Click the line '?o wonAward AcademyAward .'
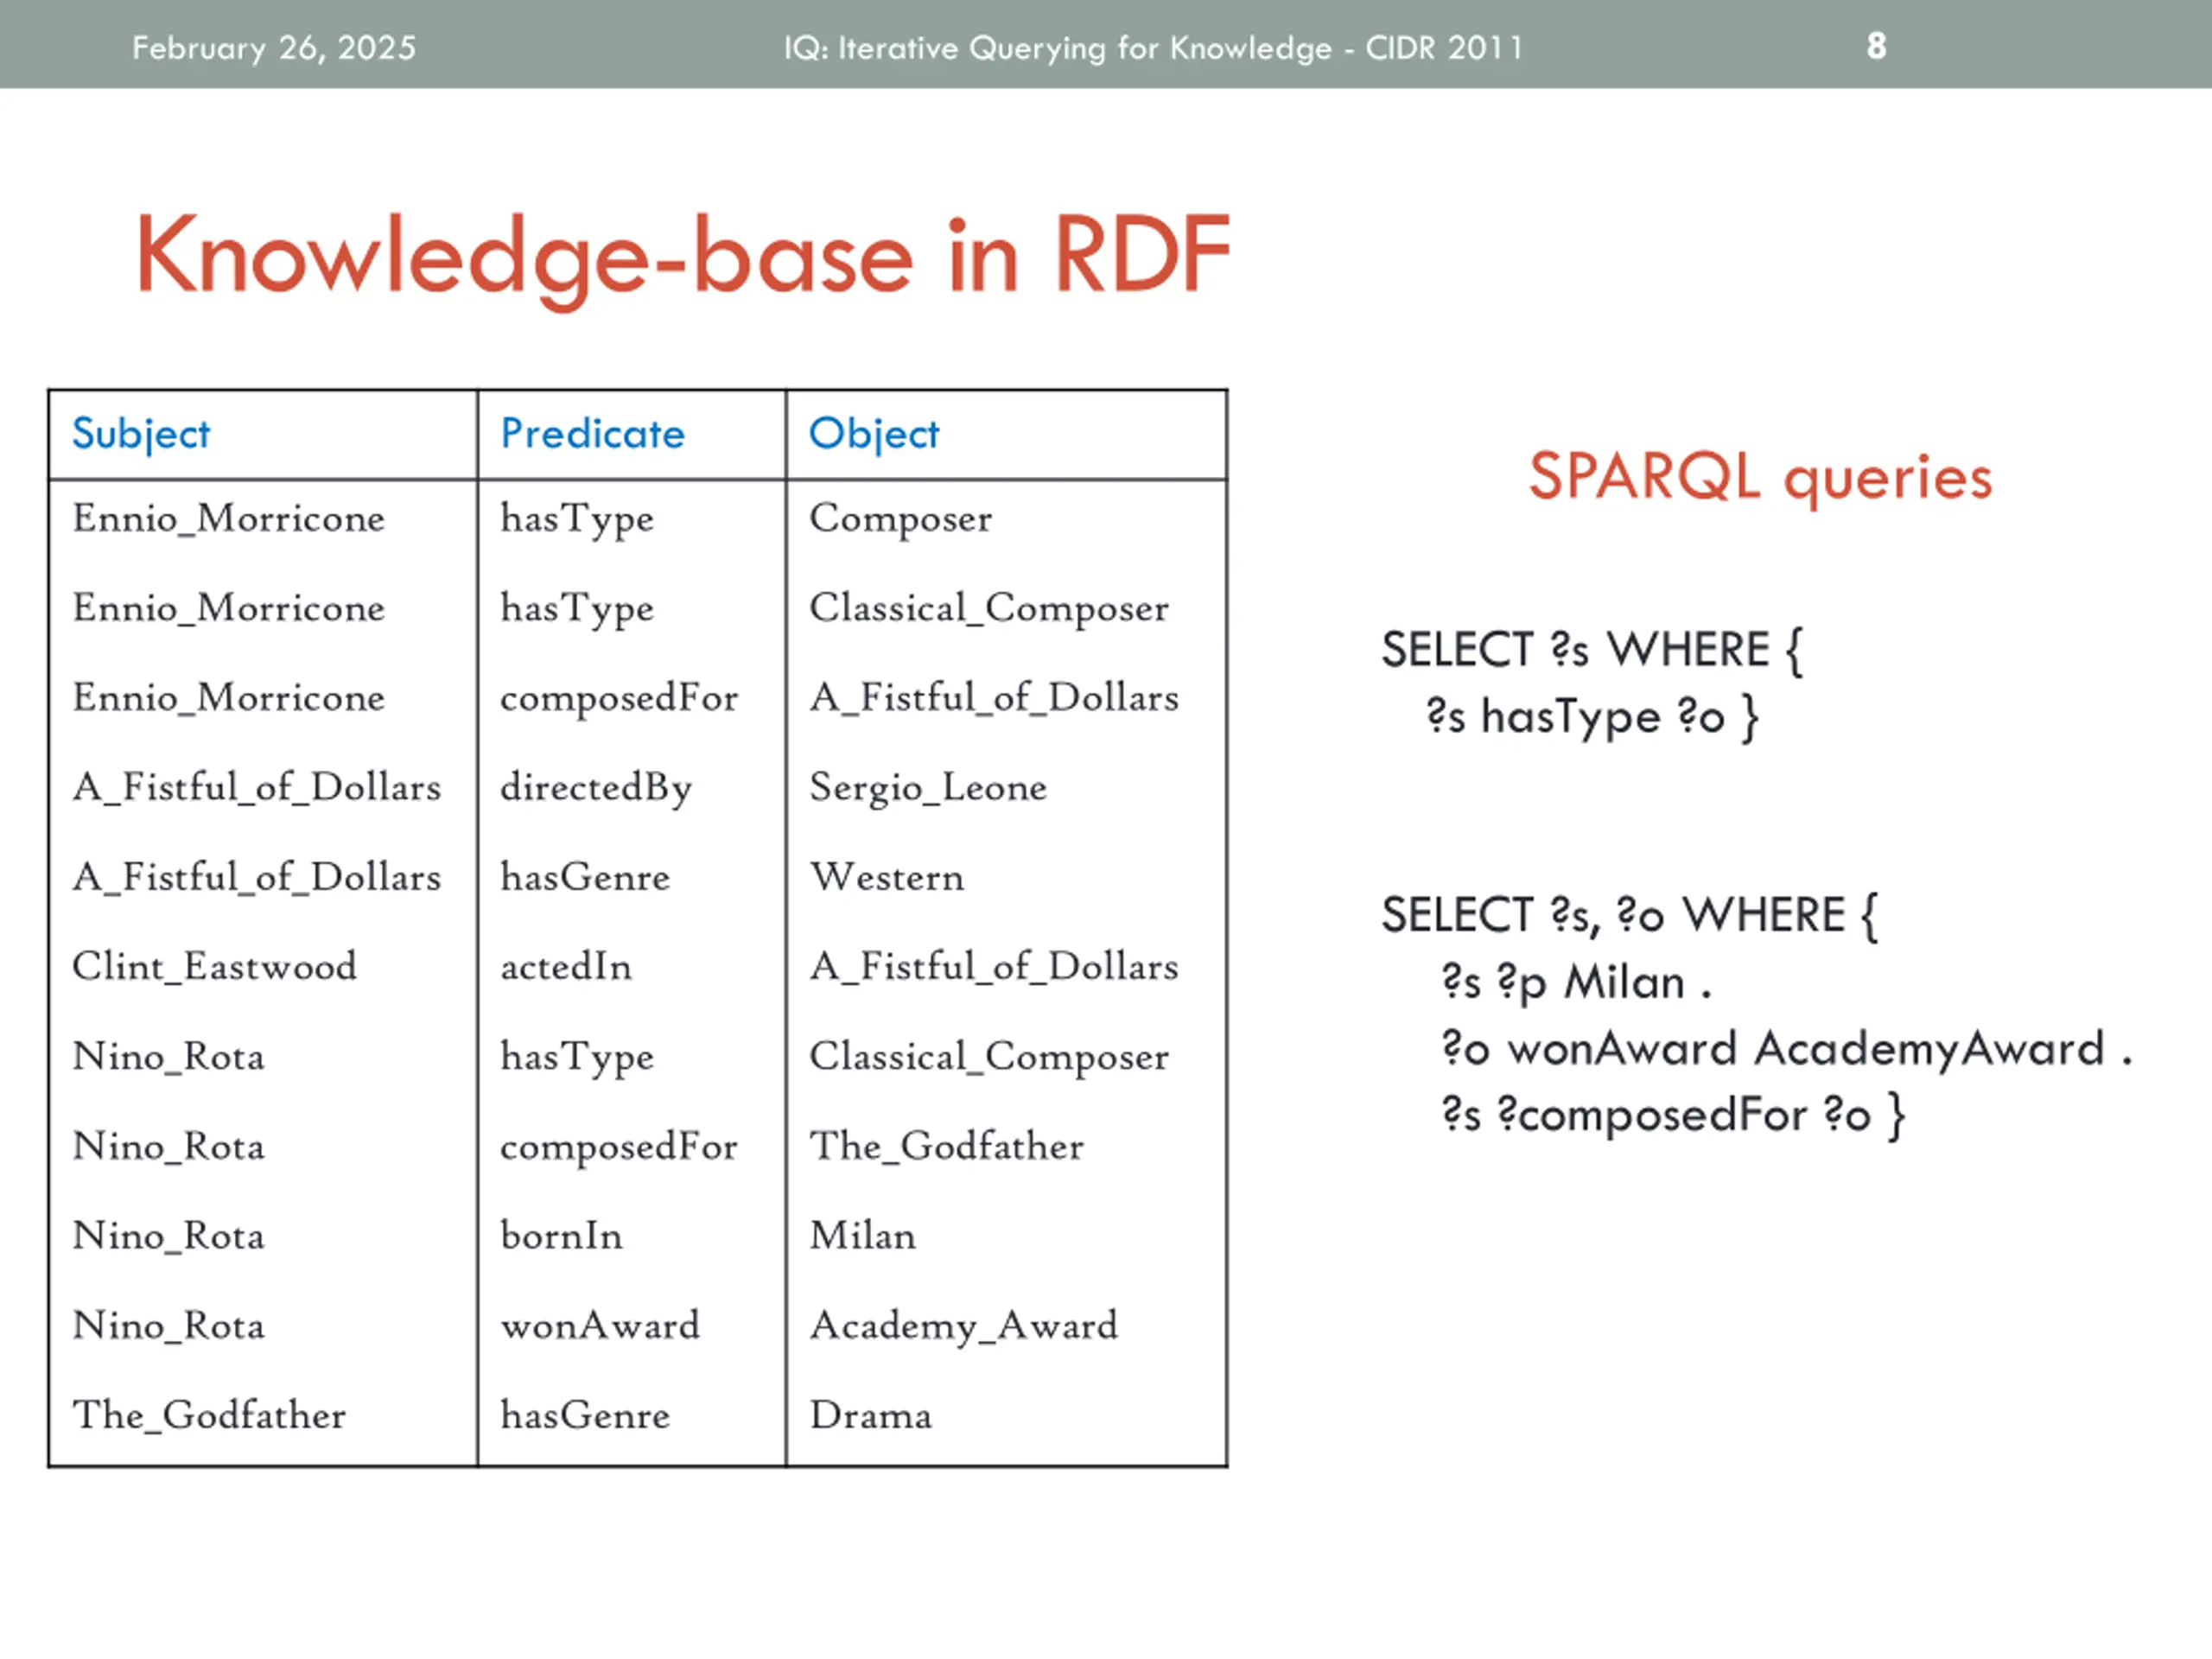 [1787, 1049]
